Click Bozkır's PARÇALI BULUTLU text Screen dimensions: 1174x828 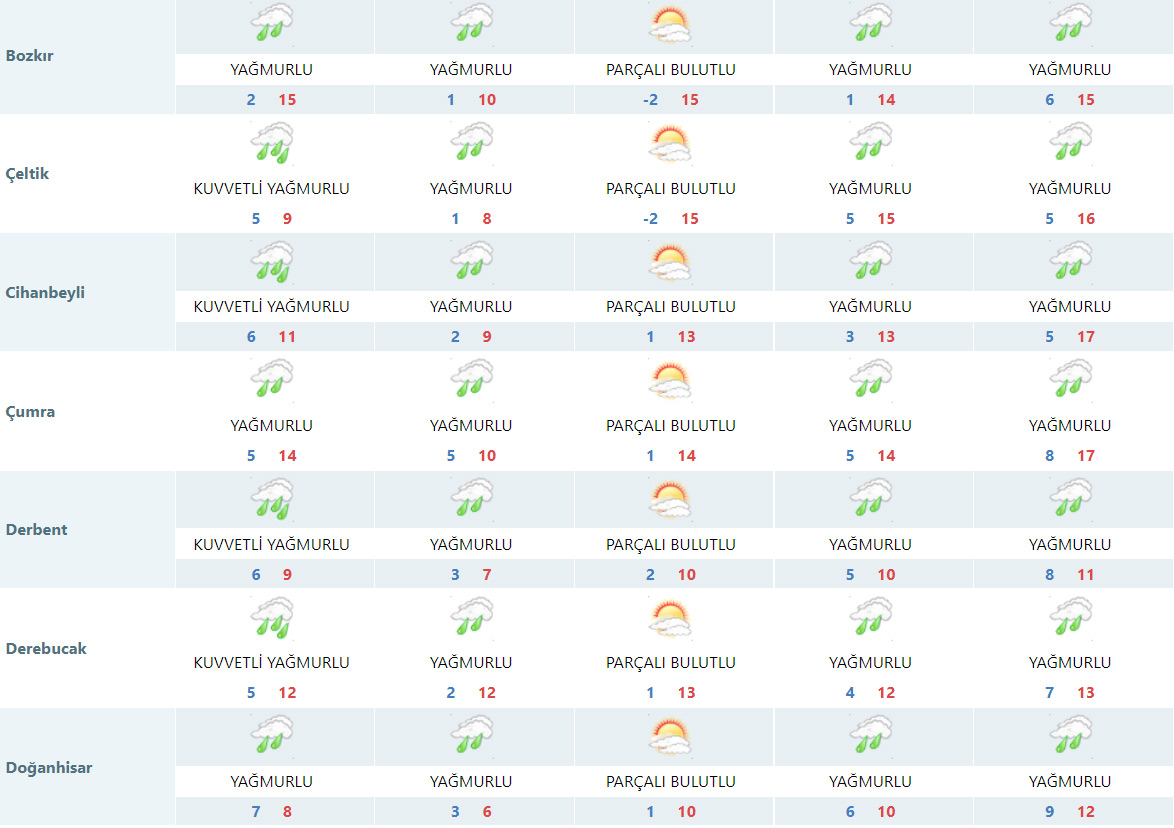670,70
